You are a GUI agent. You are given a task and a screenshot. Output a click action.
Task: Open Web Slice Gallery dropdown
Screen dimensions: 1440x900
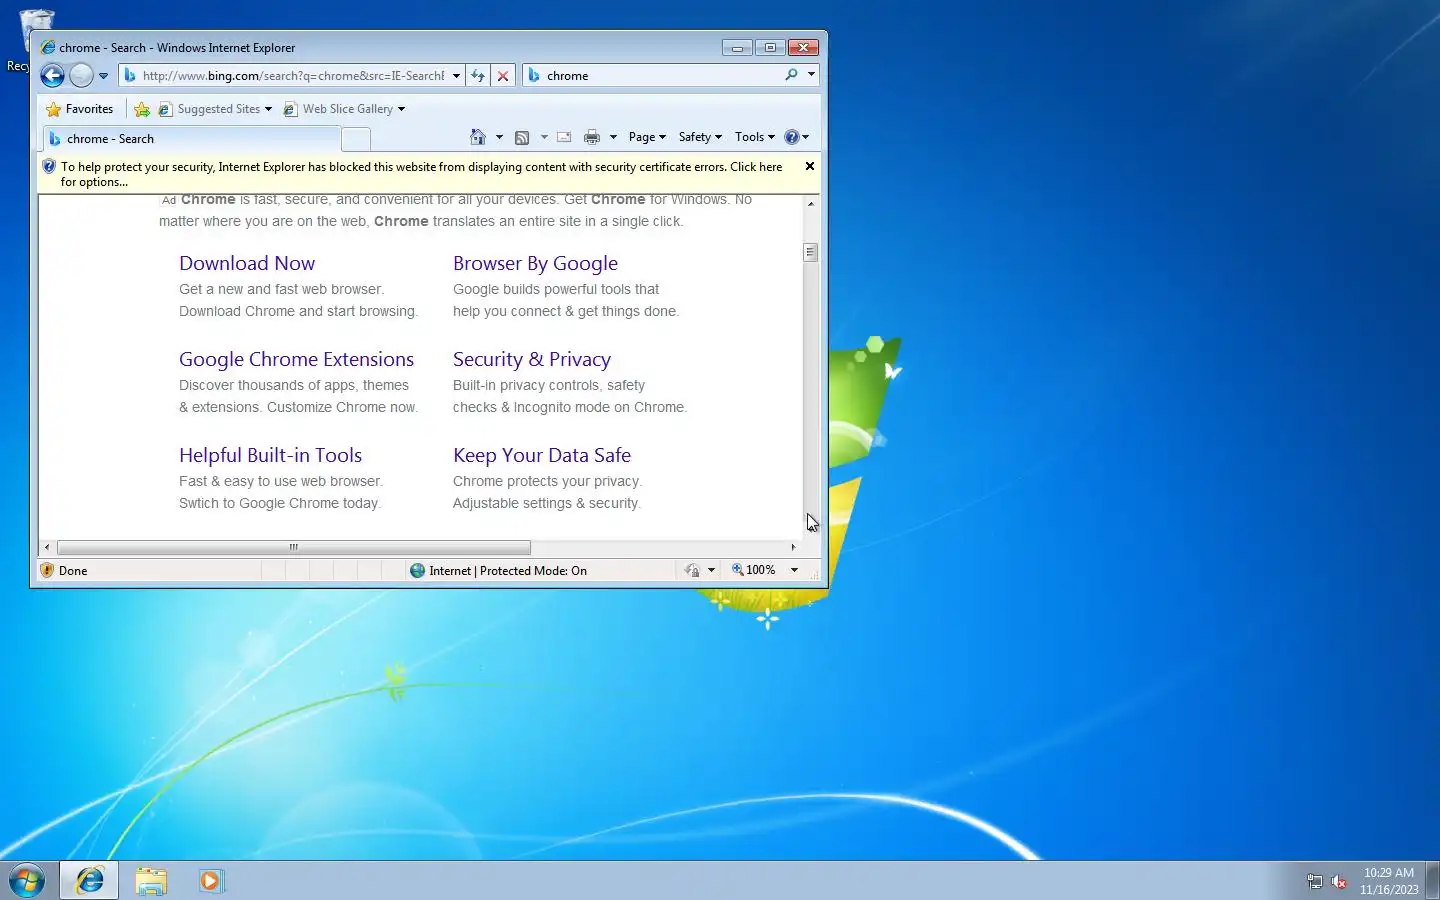coord(344,109)
